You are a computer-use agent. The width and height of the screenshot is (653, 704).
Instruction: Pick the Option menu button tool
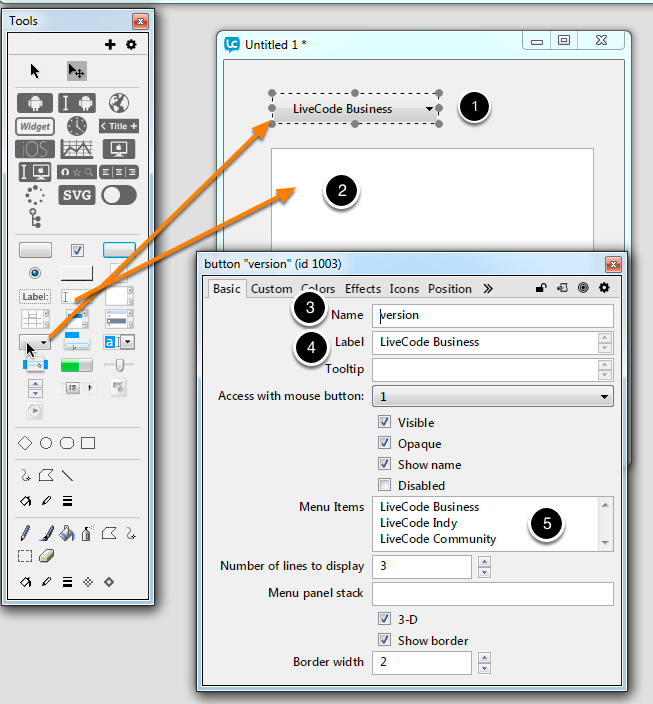pos(35,342)
